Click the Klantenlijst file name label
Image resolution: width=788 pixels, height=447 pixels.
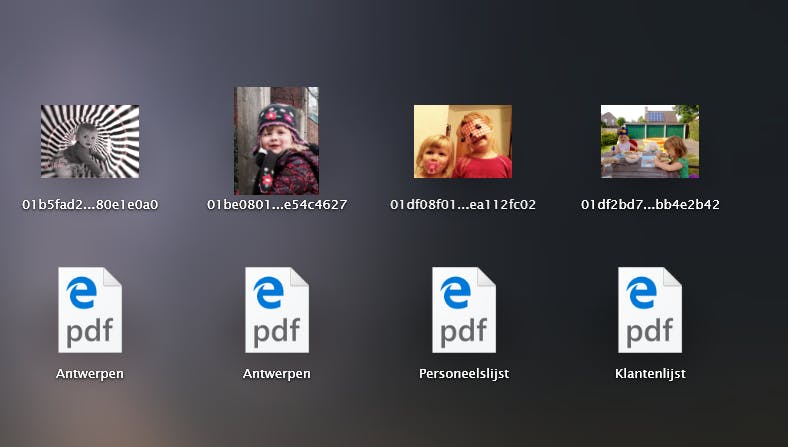650,374
